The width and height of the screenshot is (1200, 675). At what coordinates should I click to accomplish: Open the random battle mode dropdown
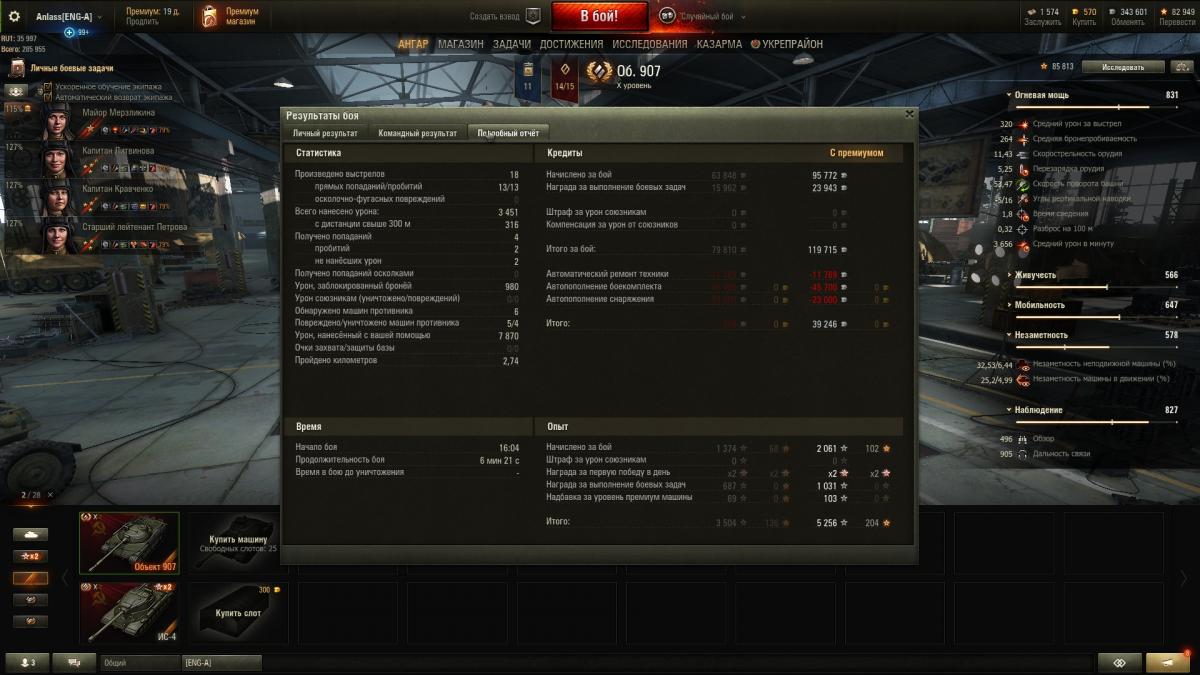700,16
